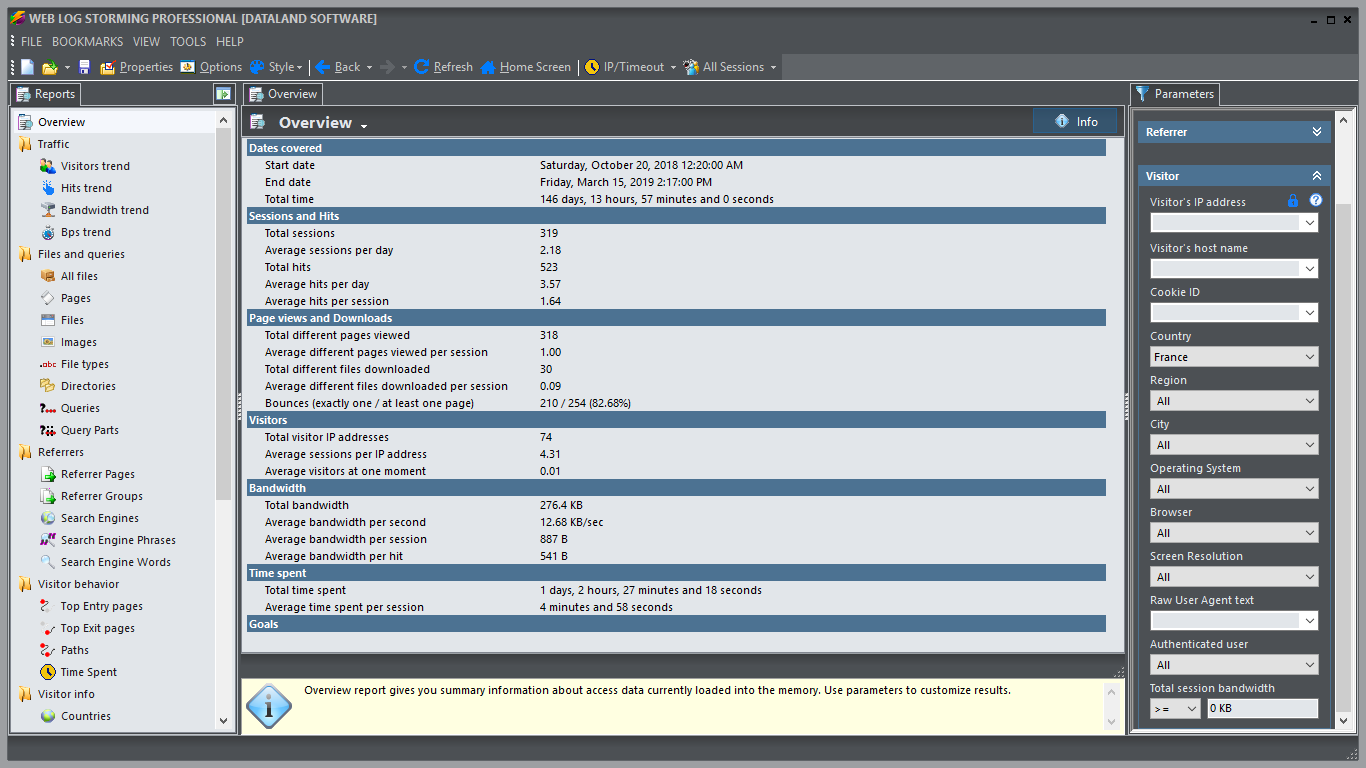Click the Info button
The height and width of the screenshot is (768, 1366).
1076,121
